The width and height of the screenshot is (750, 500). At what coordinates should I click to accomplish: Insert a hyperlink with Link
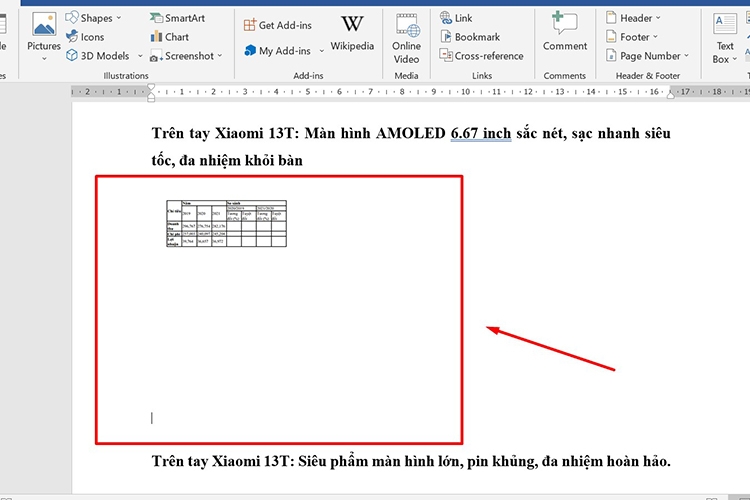[x=456, y=18]
